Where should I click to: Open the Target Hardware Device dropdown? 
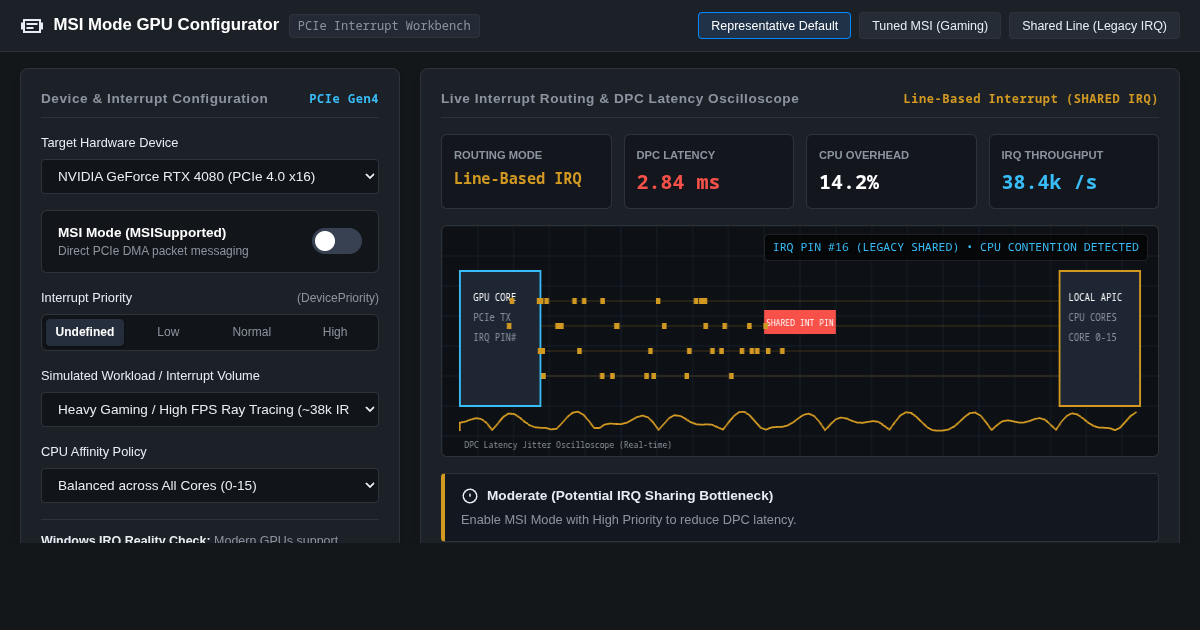coord(210,176)
